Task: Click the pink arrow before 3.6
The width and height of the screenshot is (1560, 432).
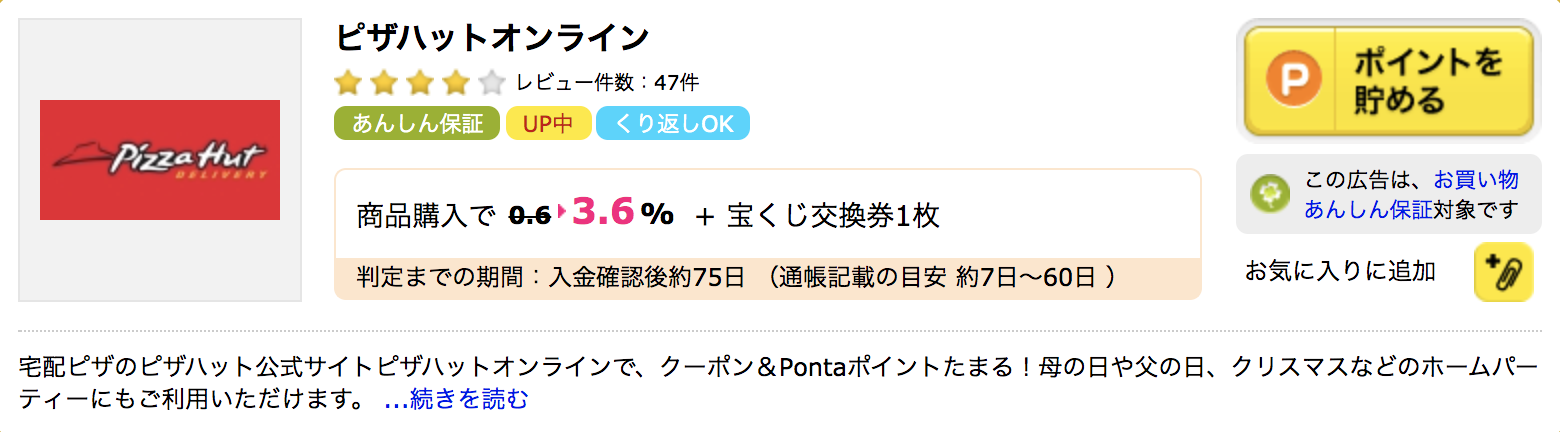Action: 562,213
